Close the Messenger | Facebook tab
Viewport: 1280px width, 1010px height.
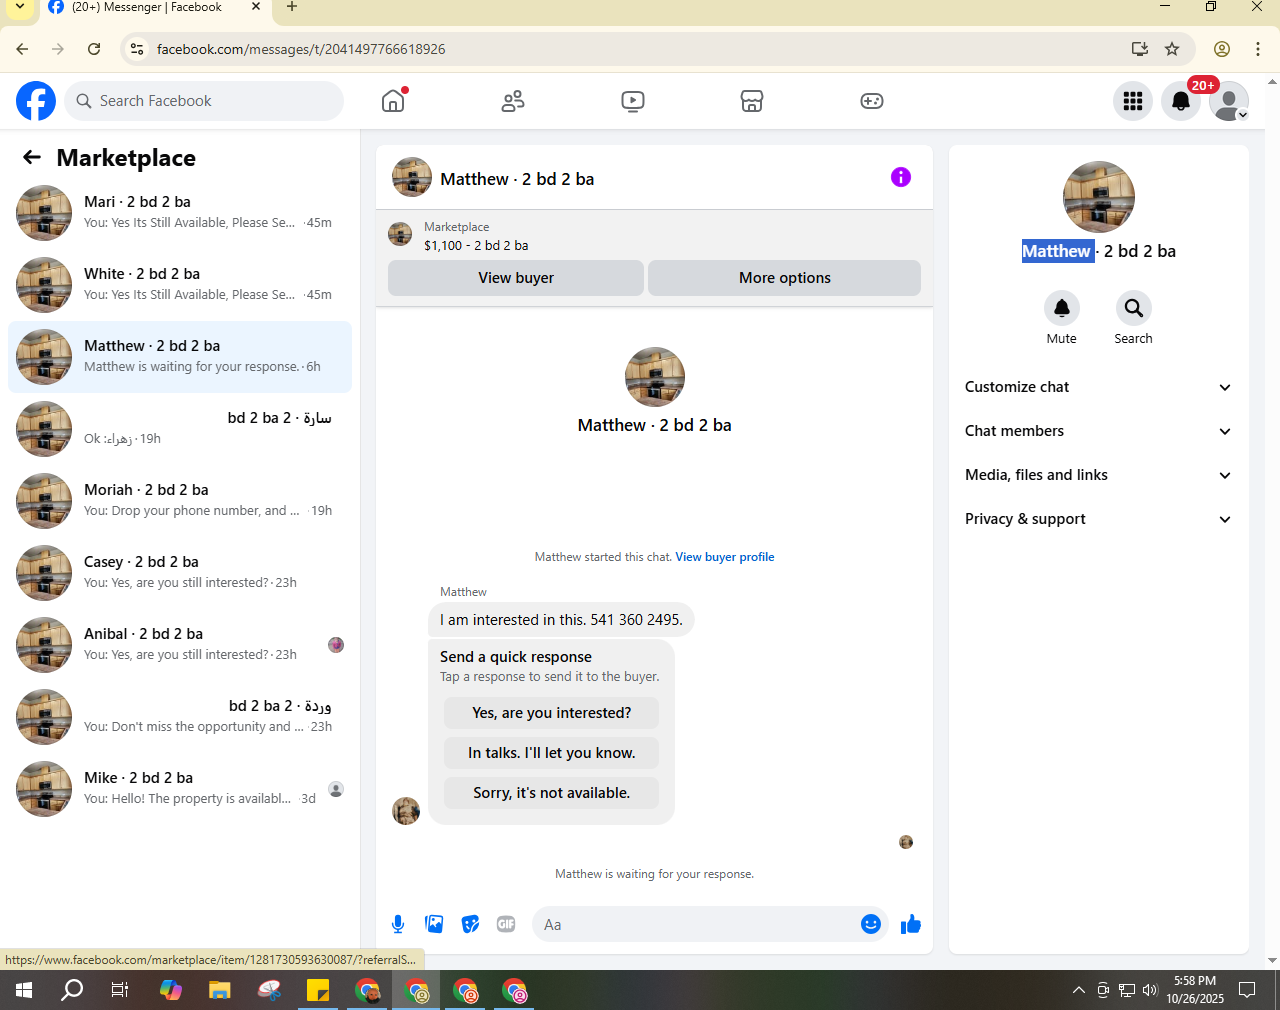tap(256, 7)
